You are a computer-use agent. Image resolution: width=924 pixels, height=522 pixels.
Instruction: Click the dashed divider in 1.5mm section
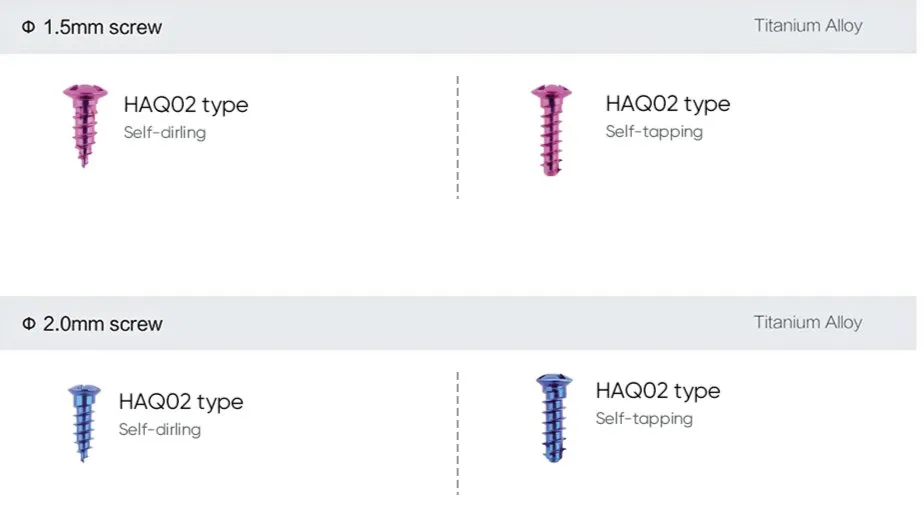pyautogui.click(x=458, y=137)
